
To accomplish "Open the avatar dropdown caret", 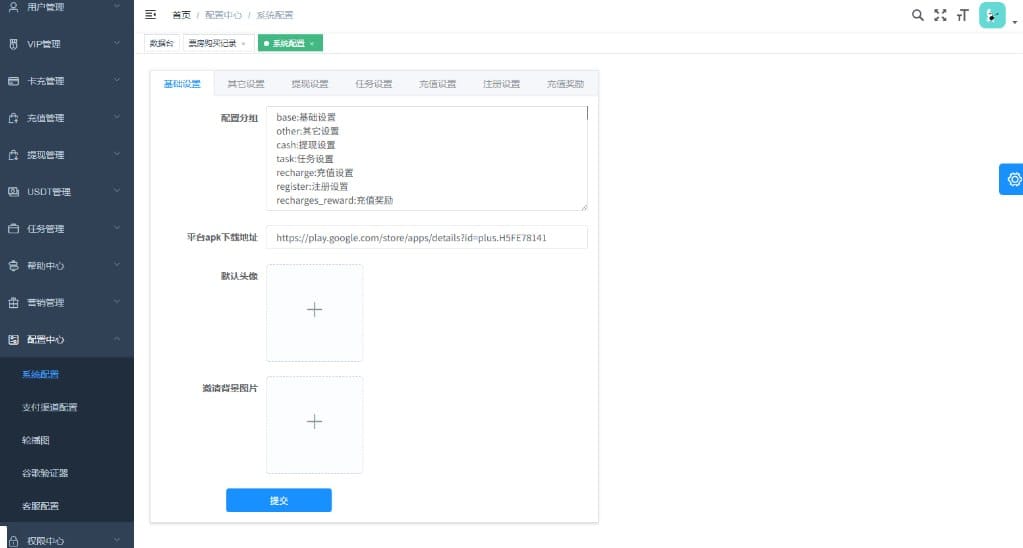I will pyautogui.click(x=1015, y=22).
